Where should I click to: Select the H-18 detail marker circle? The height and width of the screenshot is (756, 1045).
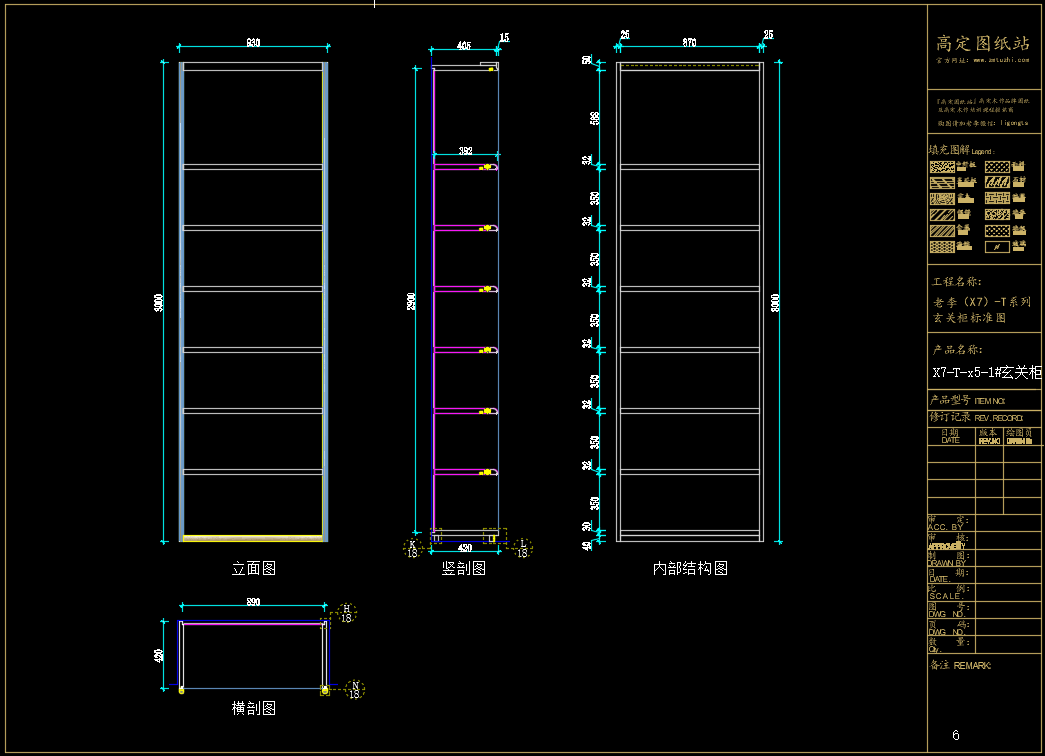pos(347,613)
